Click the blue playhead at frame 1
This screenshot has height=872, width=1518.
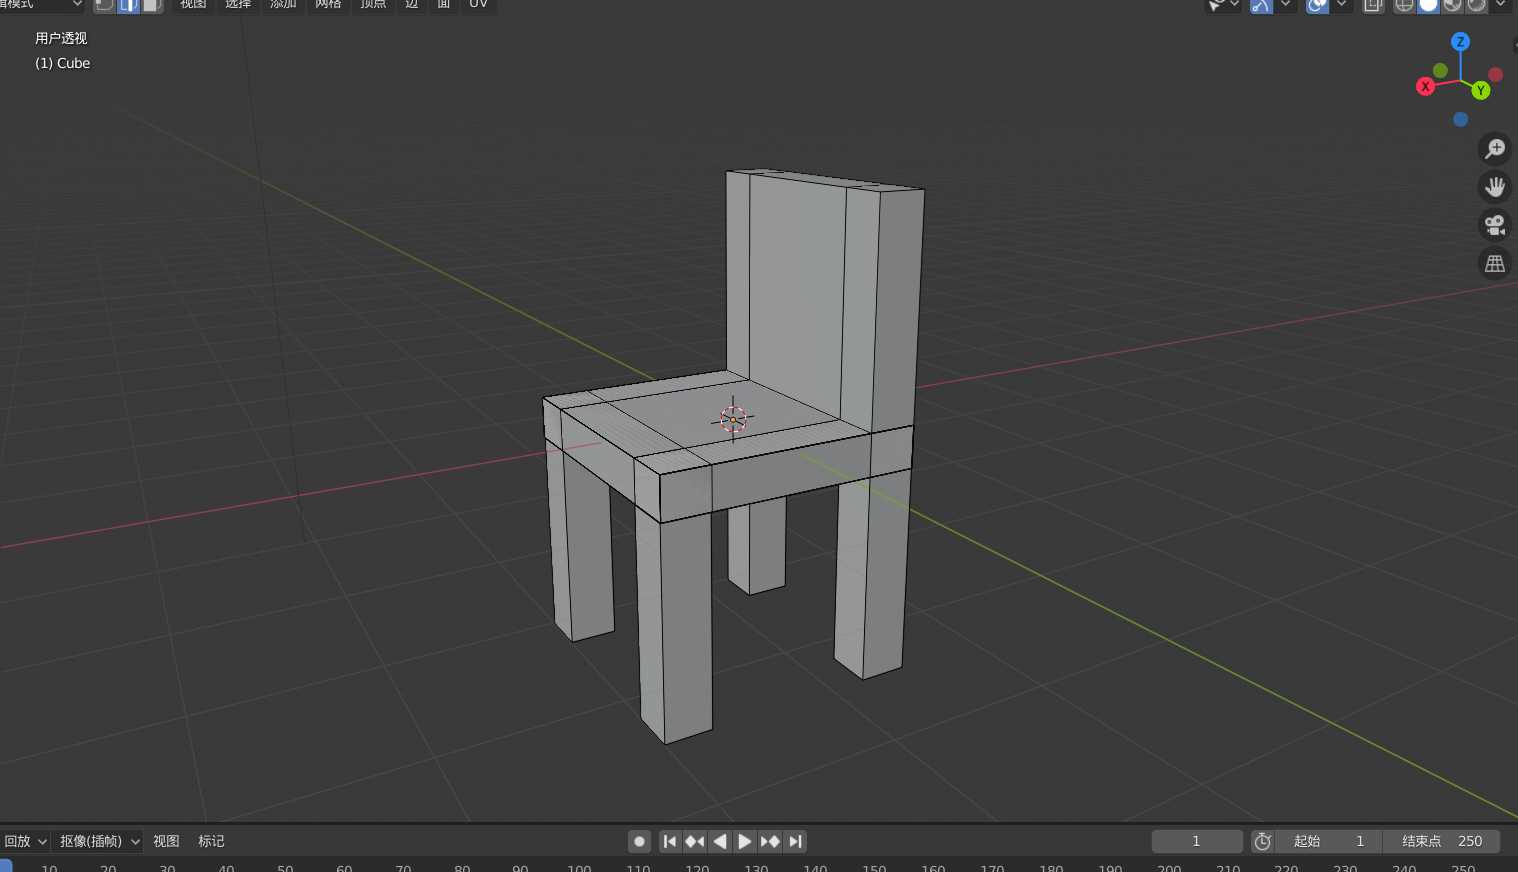pyautogui.click(x=5, y=866)
